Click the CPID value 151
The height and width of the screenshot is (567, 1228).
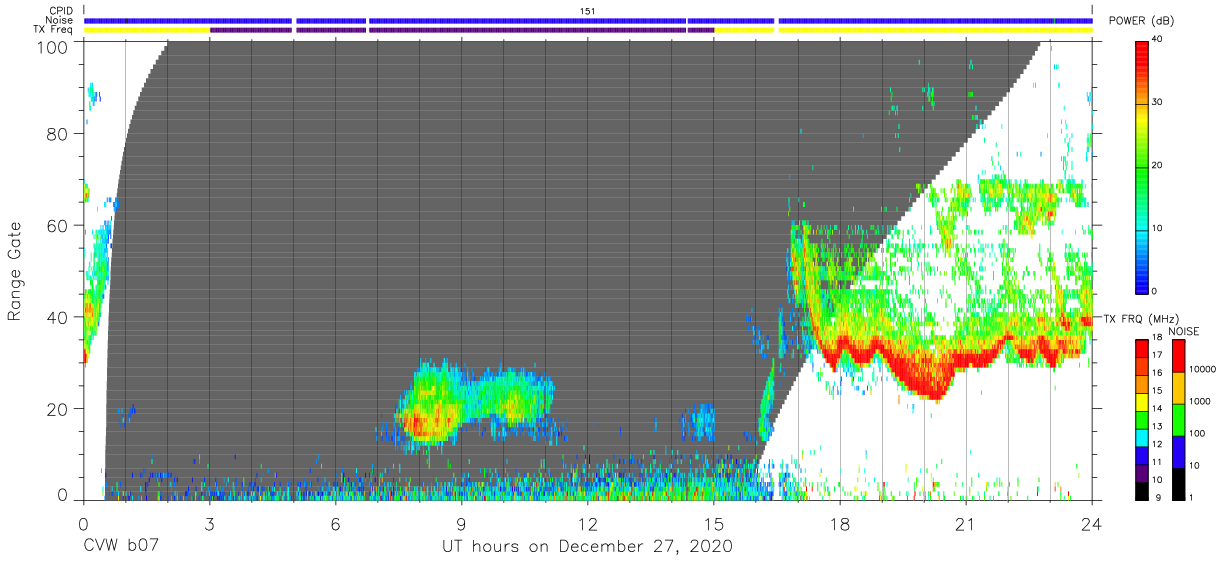pyautogui.click(x=588, y=11)
